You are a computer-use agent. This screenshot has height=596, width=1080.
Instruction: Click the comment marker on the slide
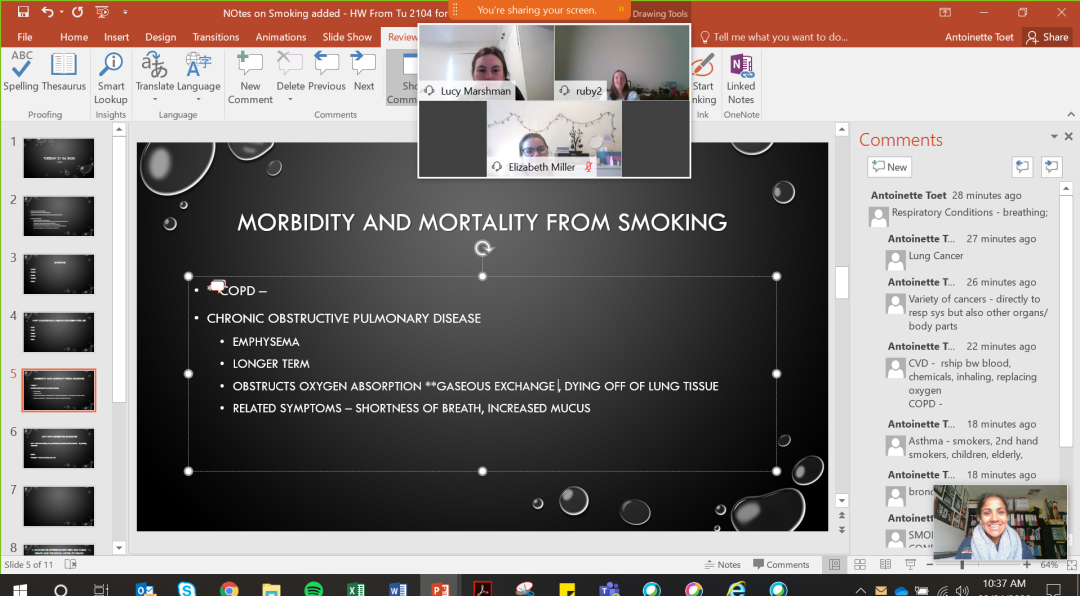[x=218, y=285]
